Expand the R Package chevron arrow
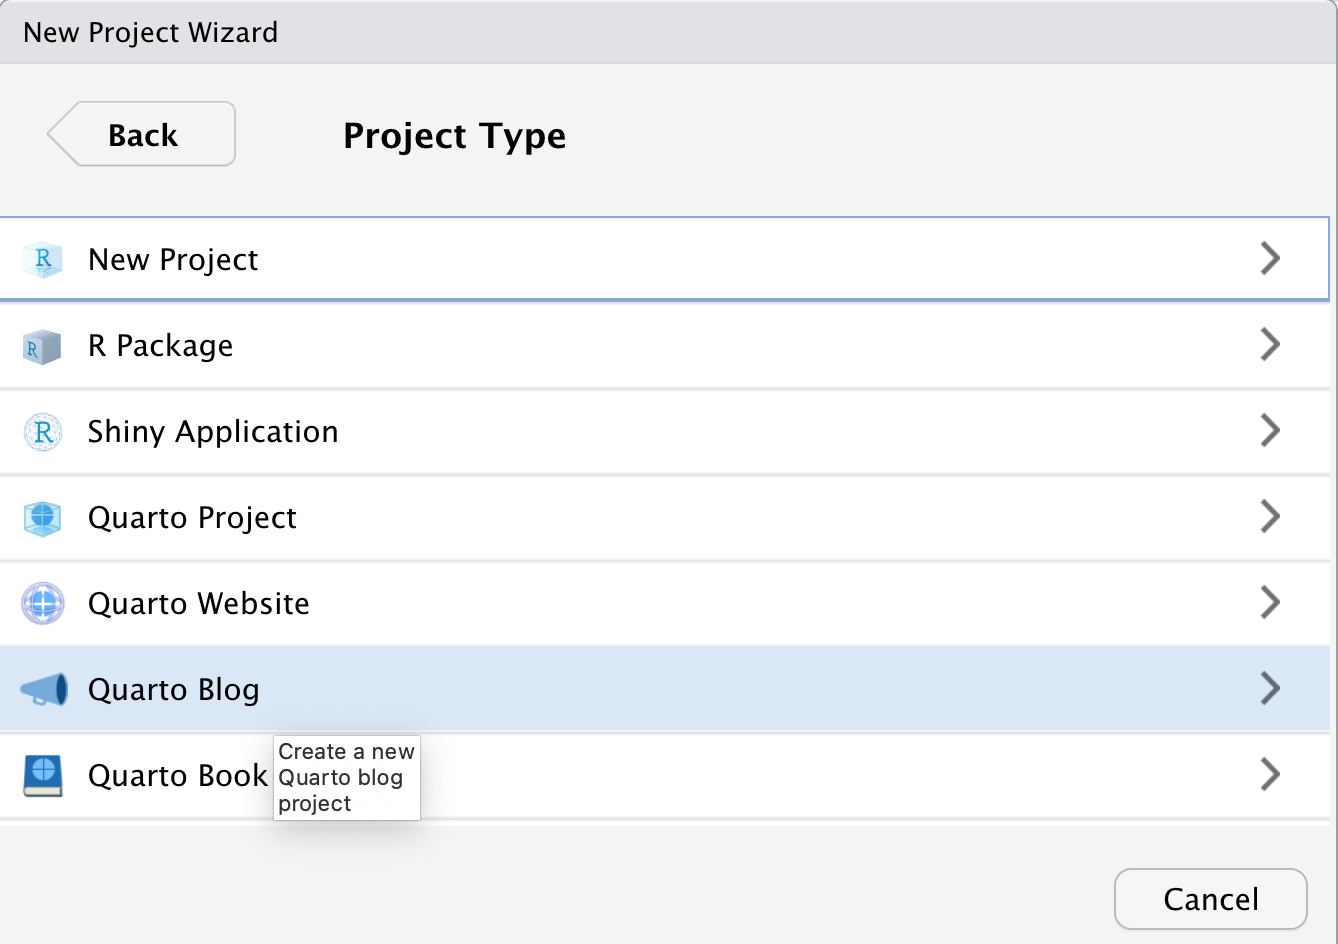This screenshot has width=1338, height=944. [1270, 345]
